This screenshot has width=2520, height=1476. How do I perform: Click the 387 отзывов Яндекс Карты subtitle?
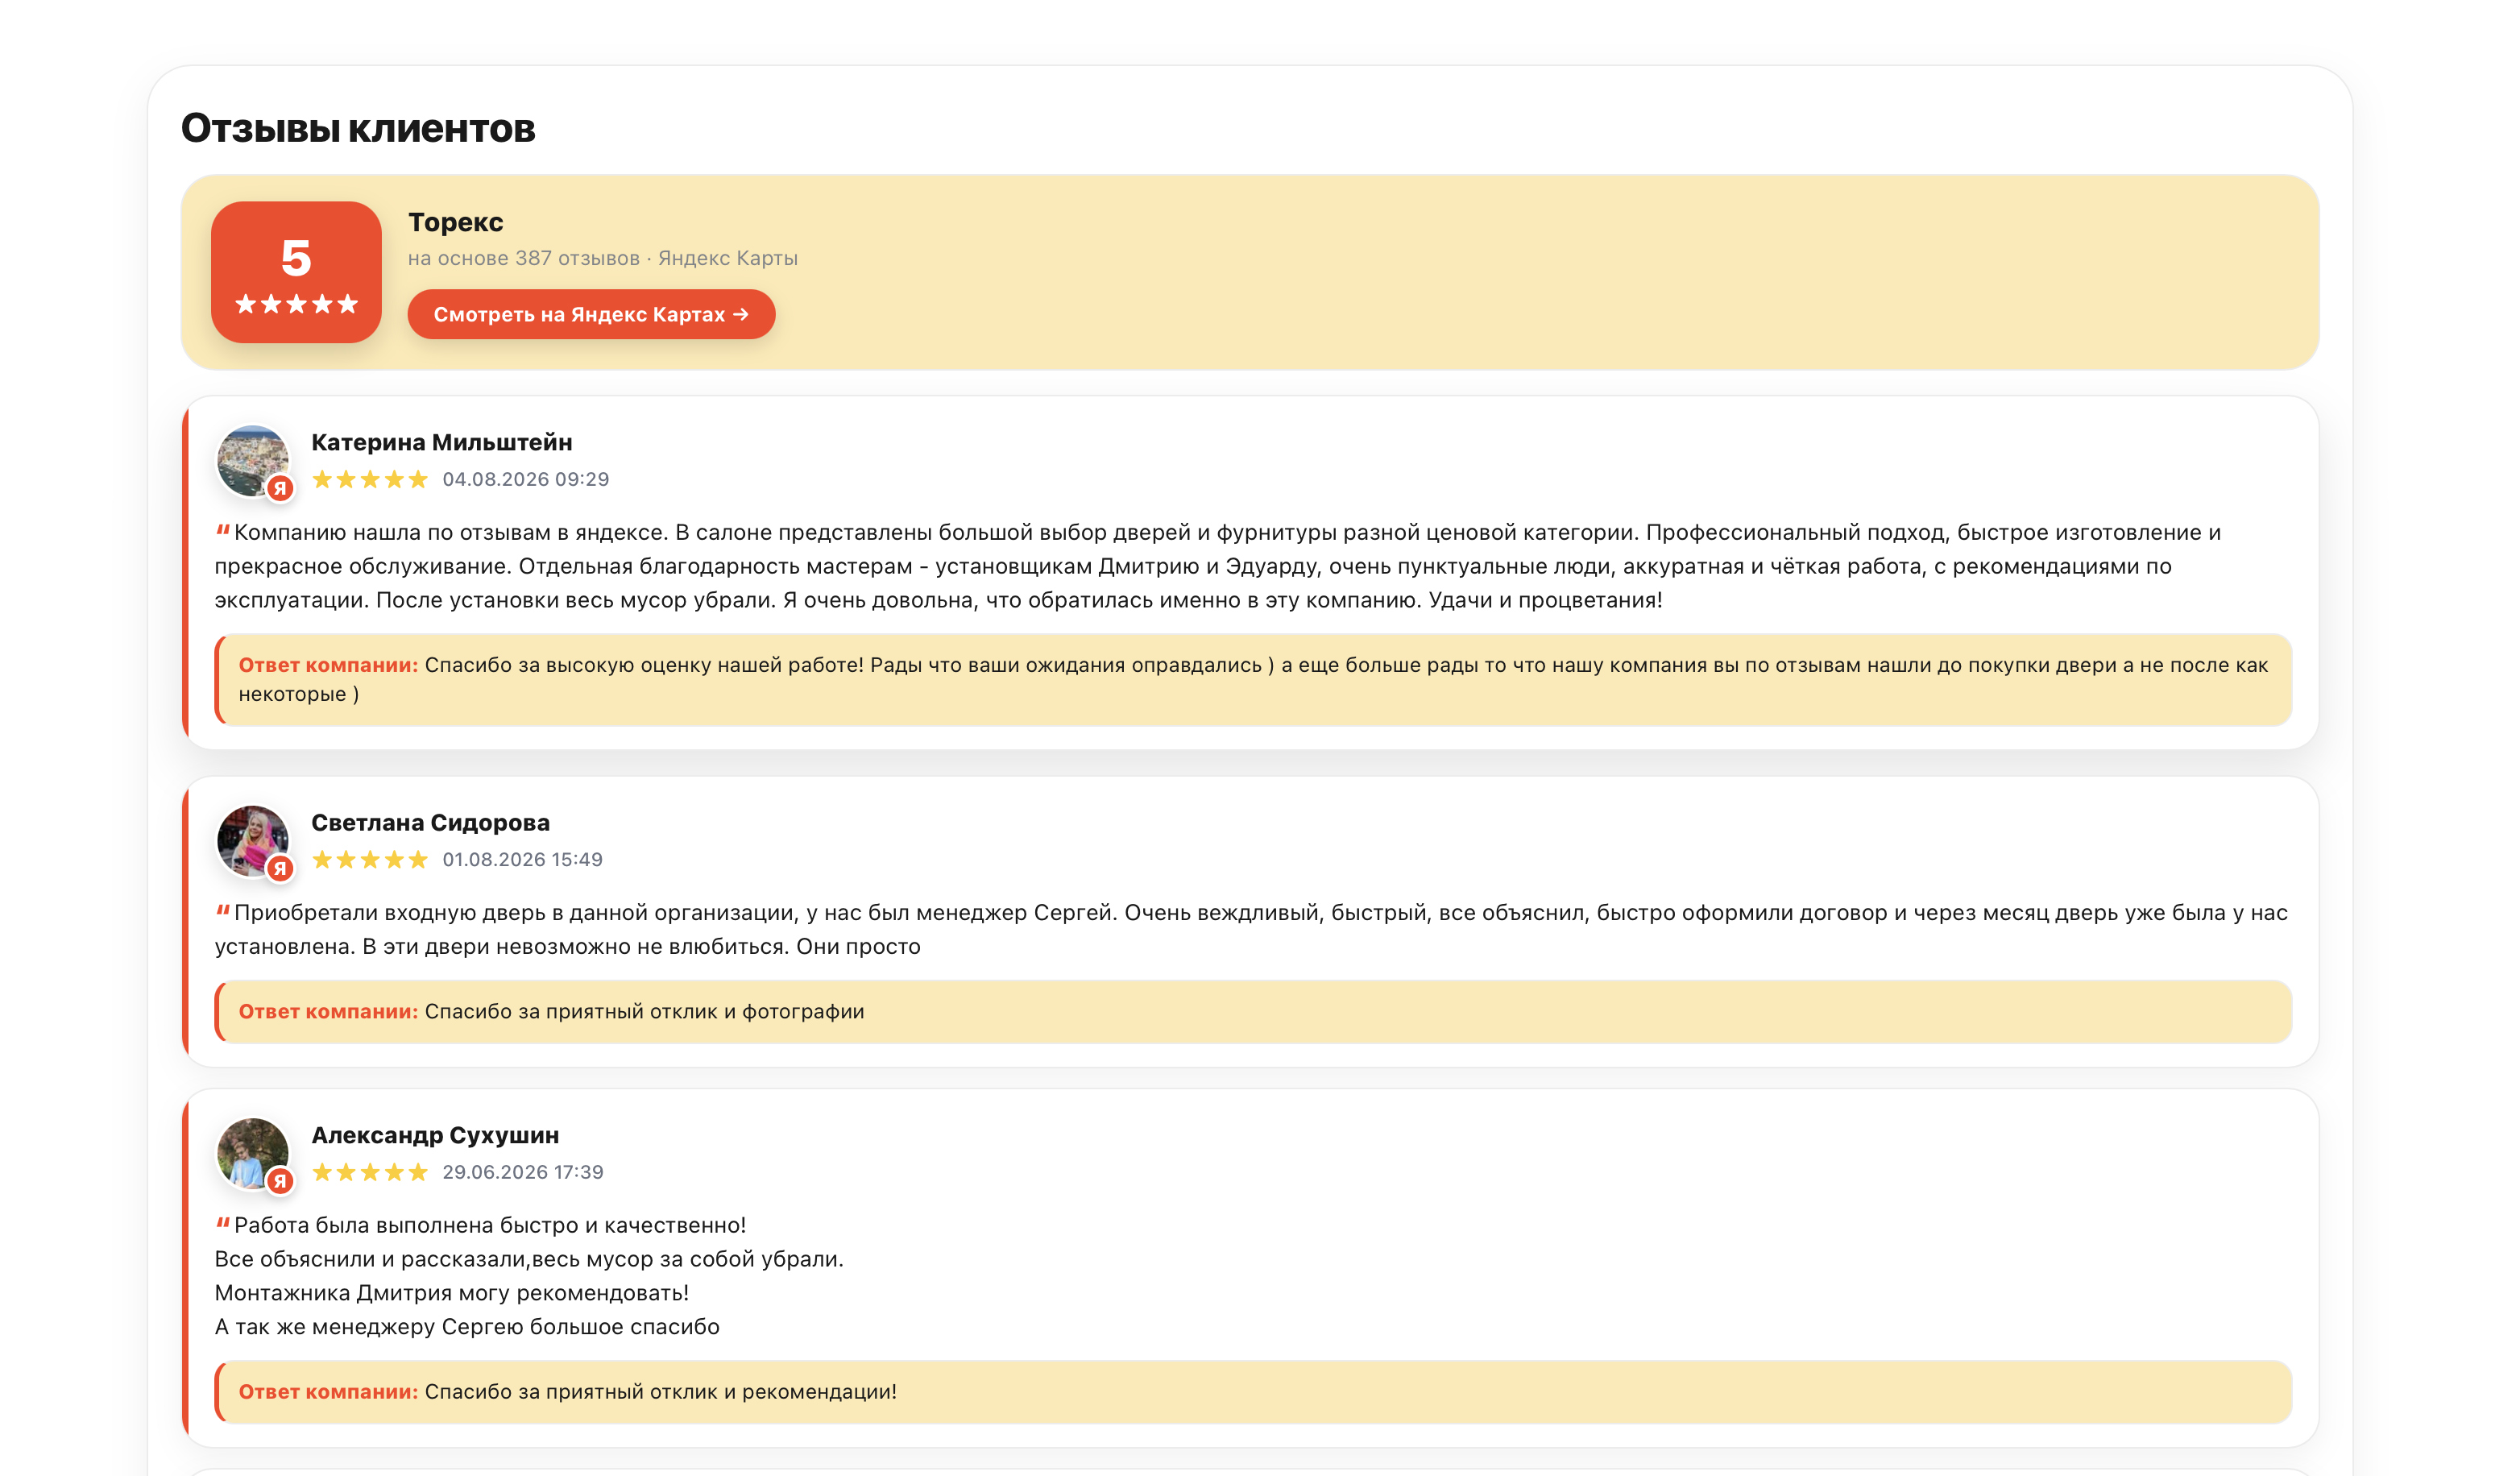tap(603, 258)
